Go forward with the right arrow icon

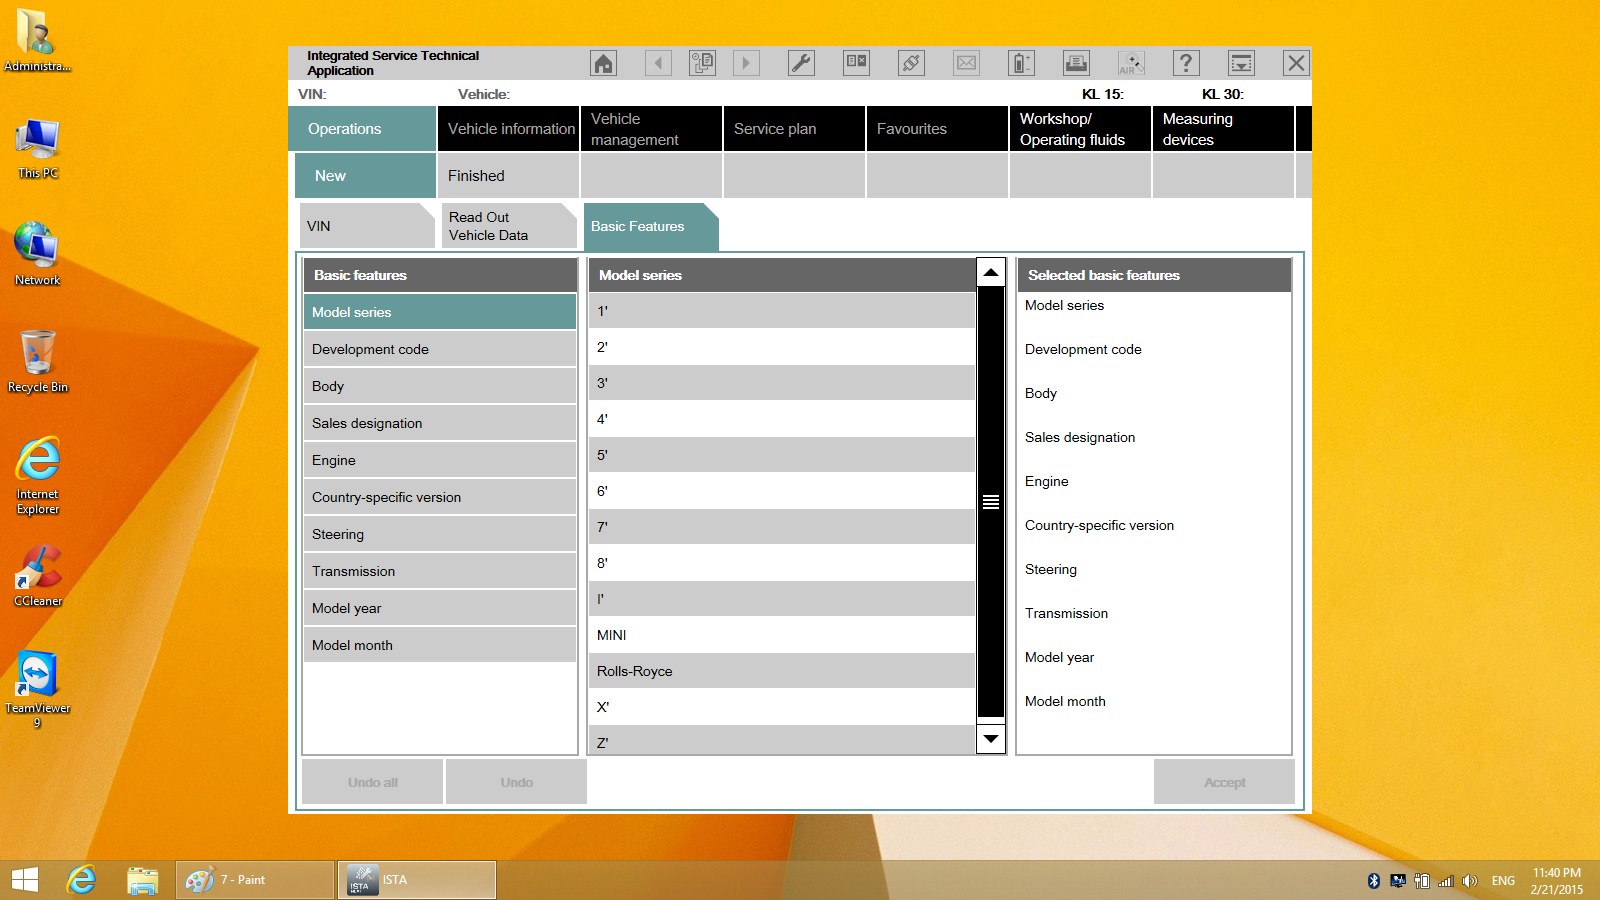(746, 64)
